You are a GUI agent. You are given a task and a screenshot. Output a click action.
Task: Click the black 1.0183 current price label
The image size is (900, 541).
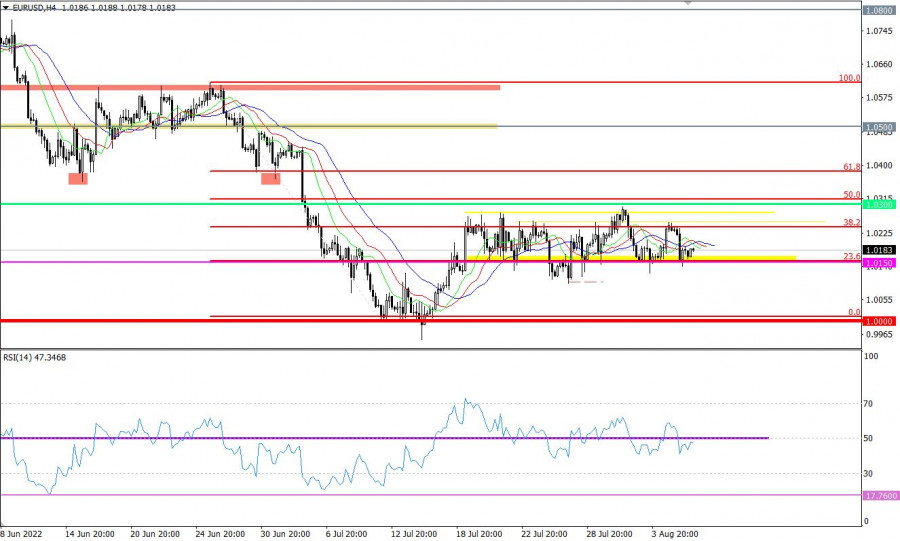(x=879, y=250)
